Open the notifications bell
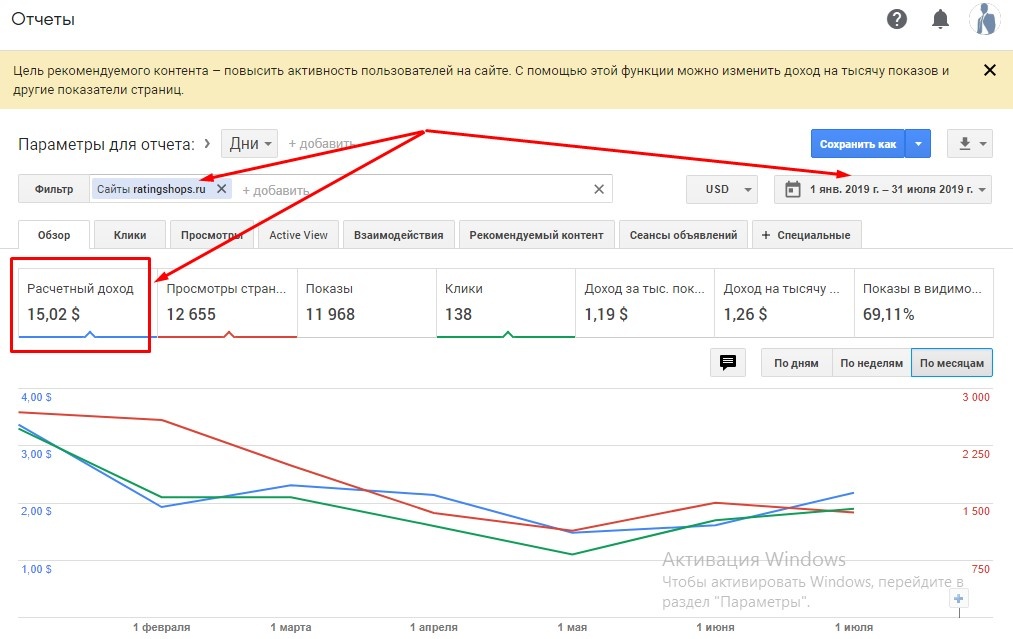1013x639 pixels. click(x=940, y=19)
